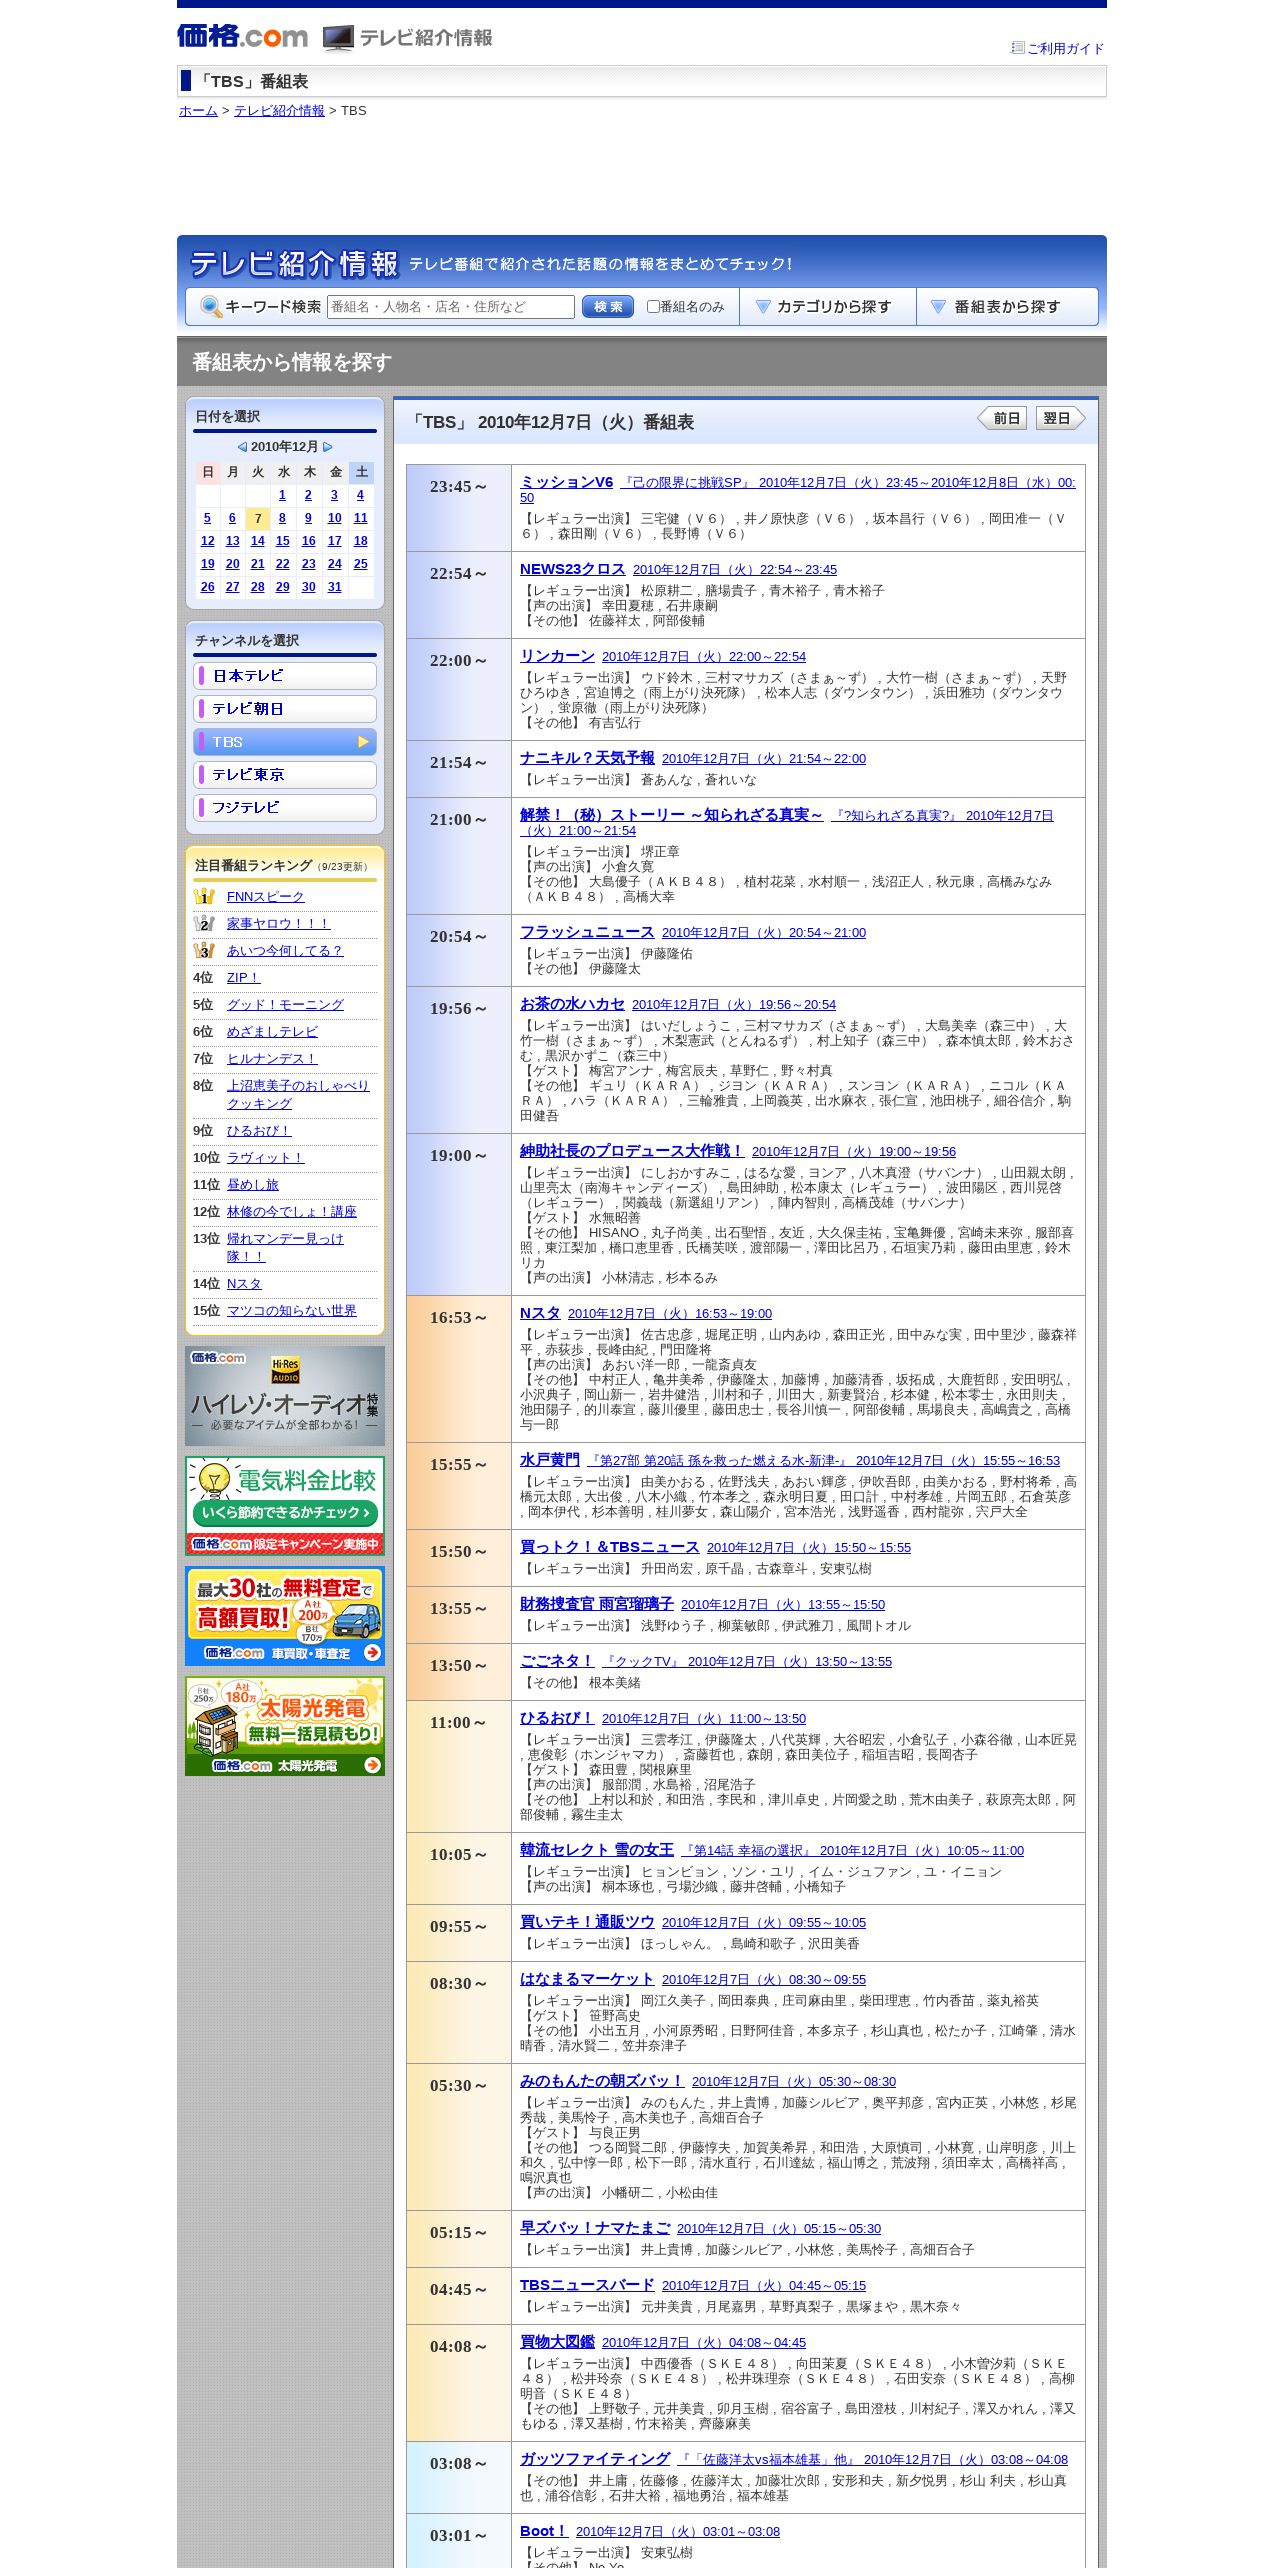This screenshot has width=1284, height=2568.
Task: Open 財務捜査官 雨宮瑠璃子 link
Action: (597, 1604)
